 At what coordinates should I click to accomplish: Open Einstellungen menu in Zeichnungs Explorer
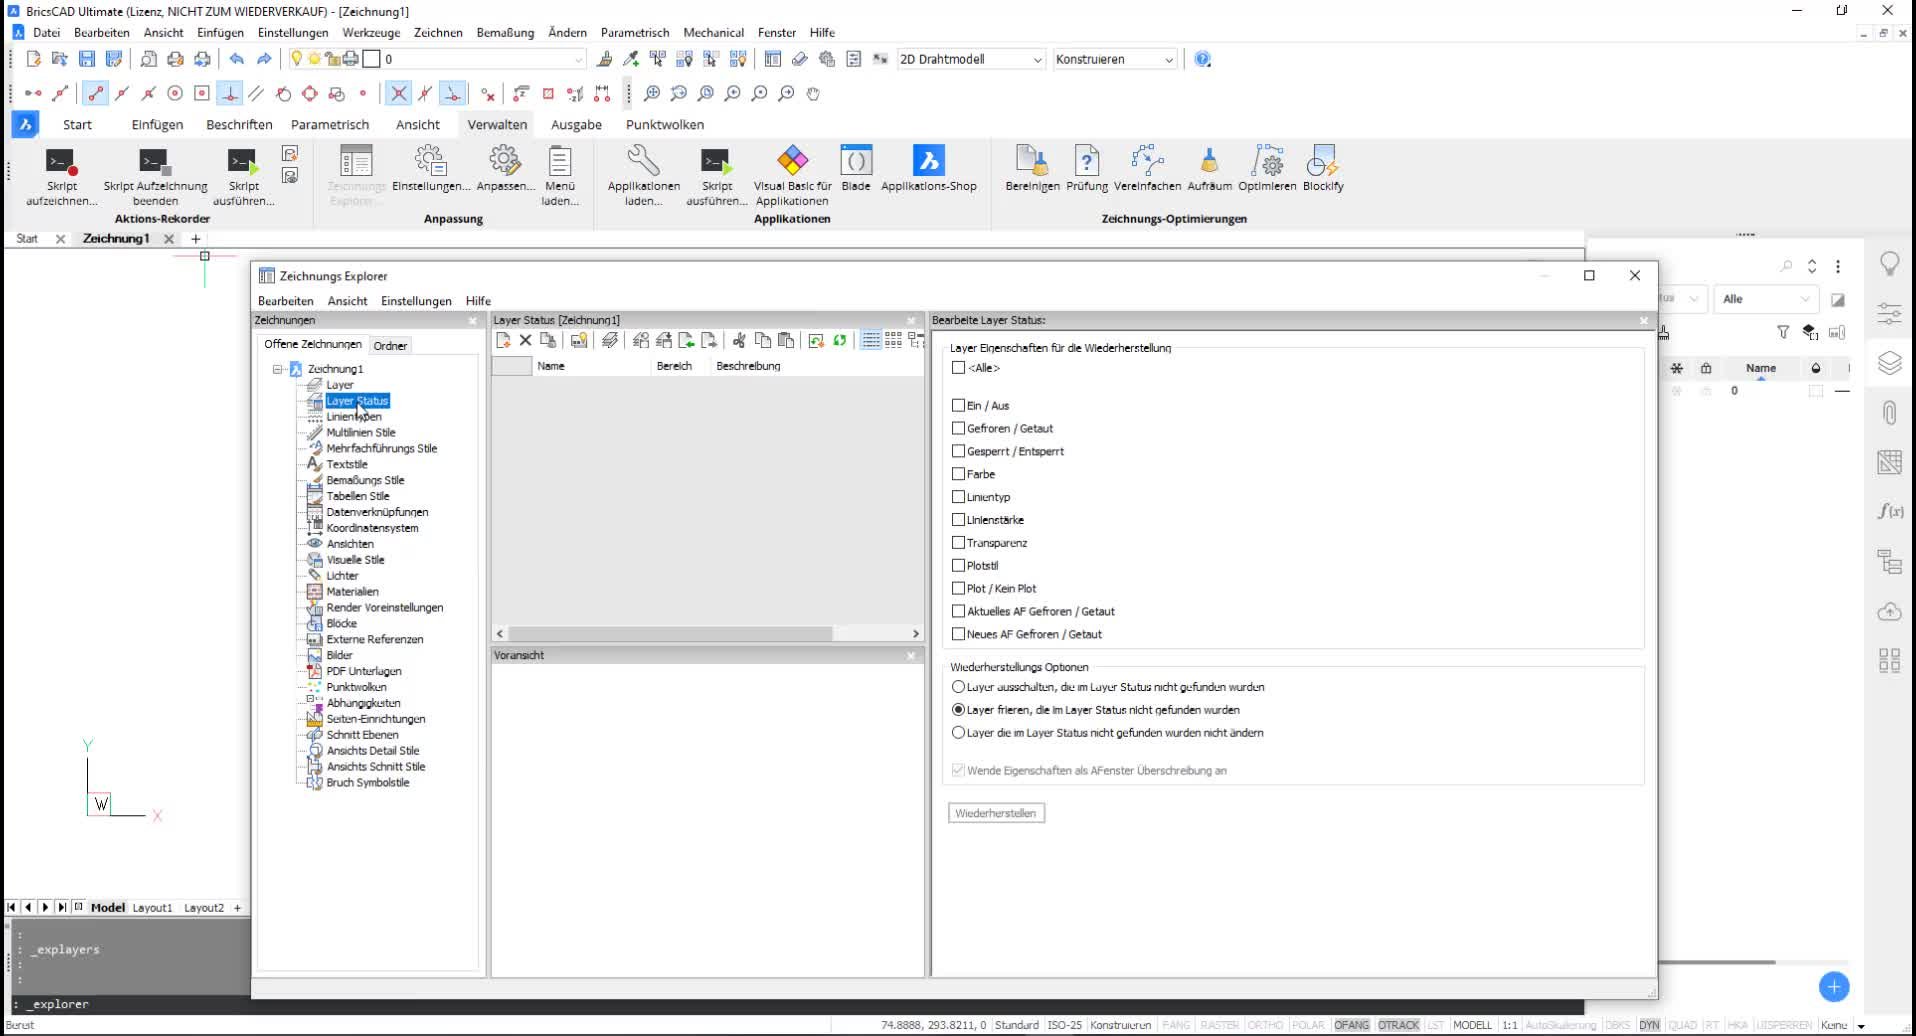coord(416,301)
